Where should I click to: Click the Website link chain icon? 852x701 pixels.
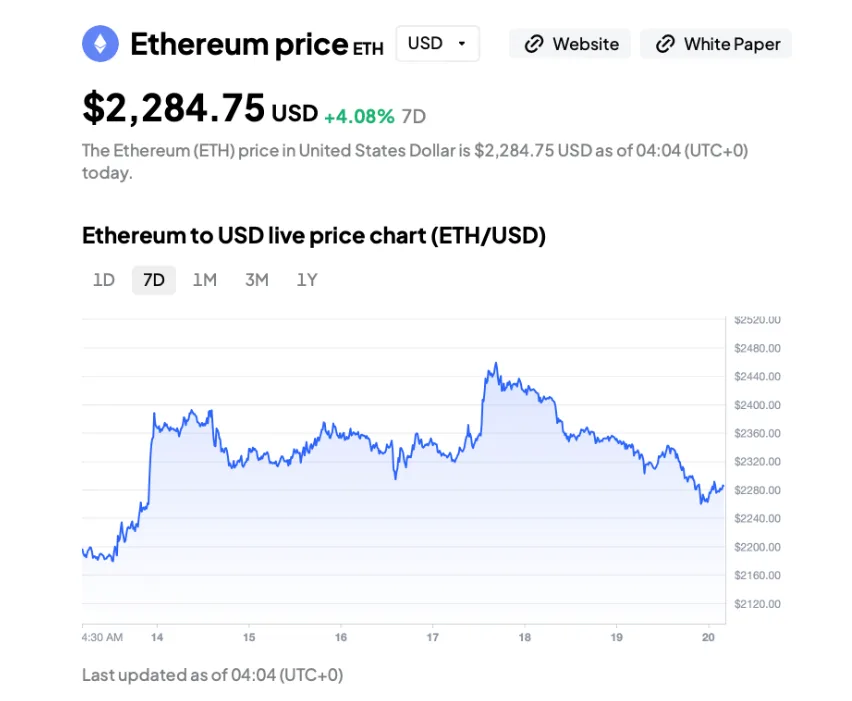click(x=534, y=44)
